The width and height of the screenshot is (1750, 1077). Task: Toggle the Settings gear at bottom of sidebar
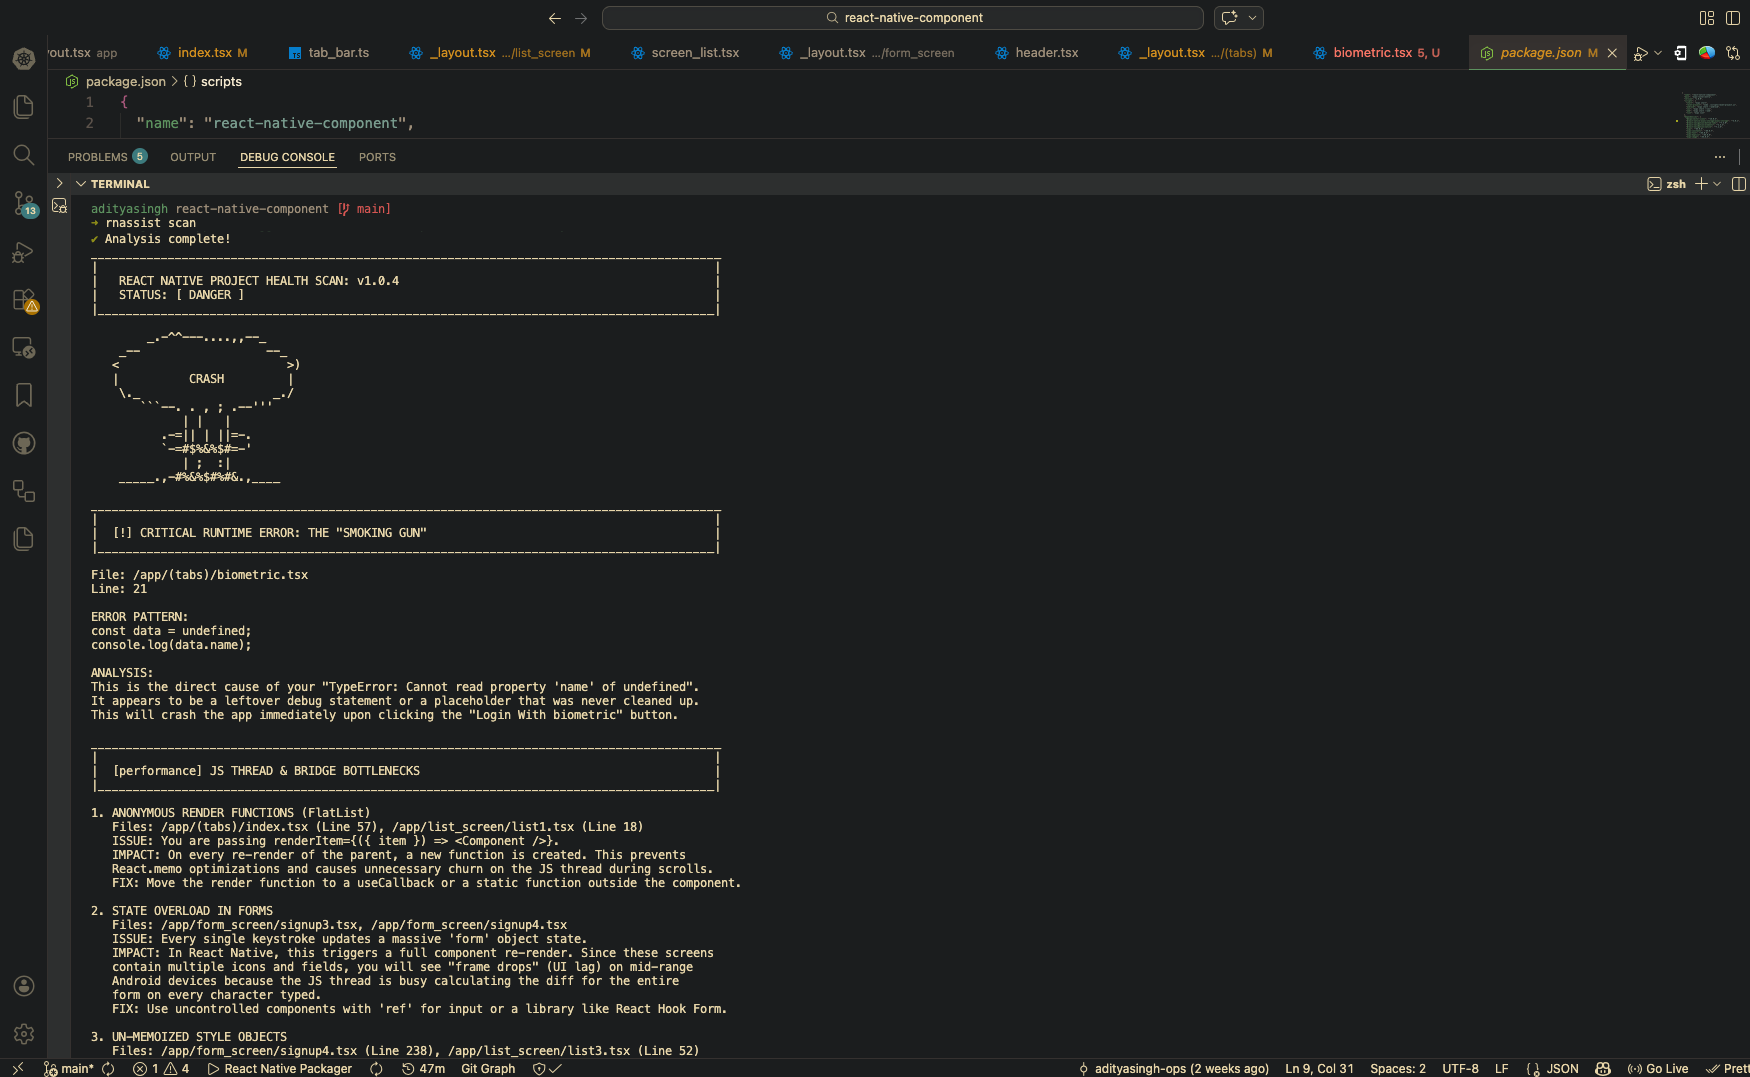(x=24, y=1034)
